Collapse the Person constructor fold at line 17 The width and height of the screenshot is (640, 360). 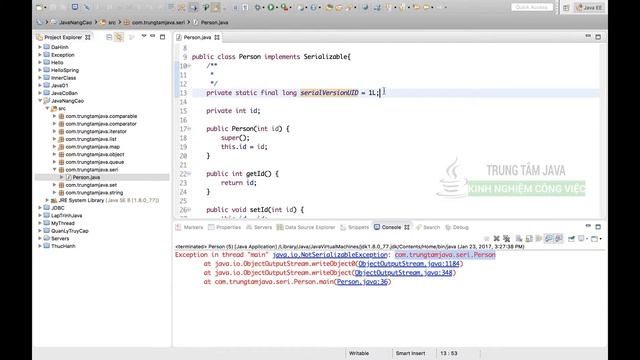coord(189,129)
